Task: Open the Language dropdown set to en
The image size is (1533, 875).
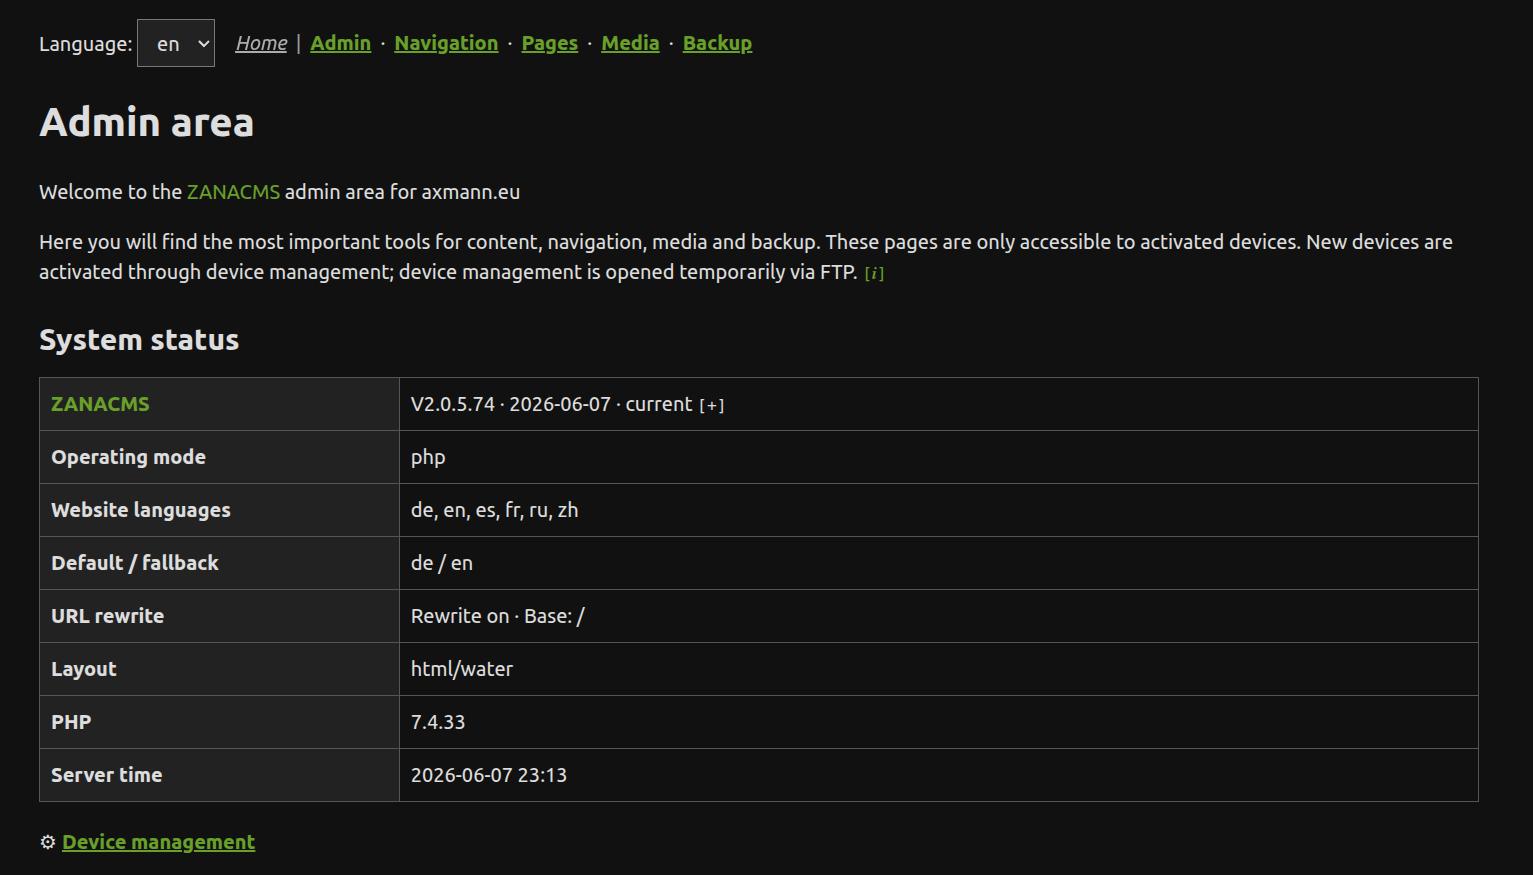Action: (x=176, y=43)
